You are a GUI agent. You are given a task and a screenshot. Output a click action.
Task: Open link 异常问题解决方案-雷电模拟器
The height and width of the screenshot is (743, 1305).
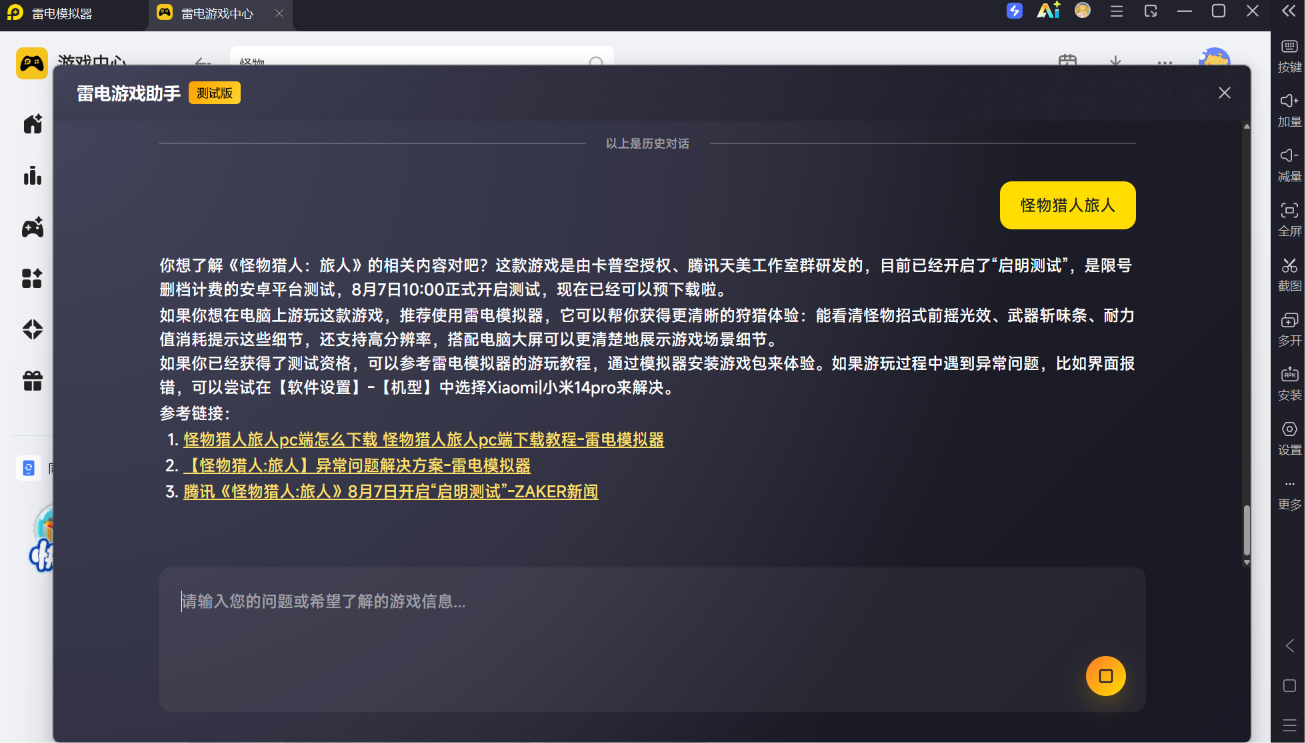pos(357,466)
